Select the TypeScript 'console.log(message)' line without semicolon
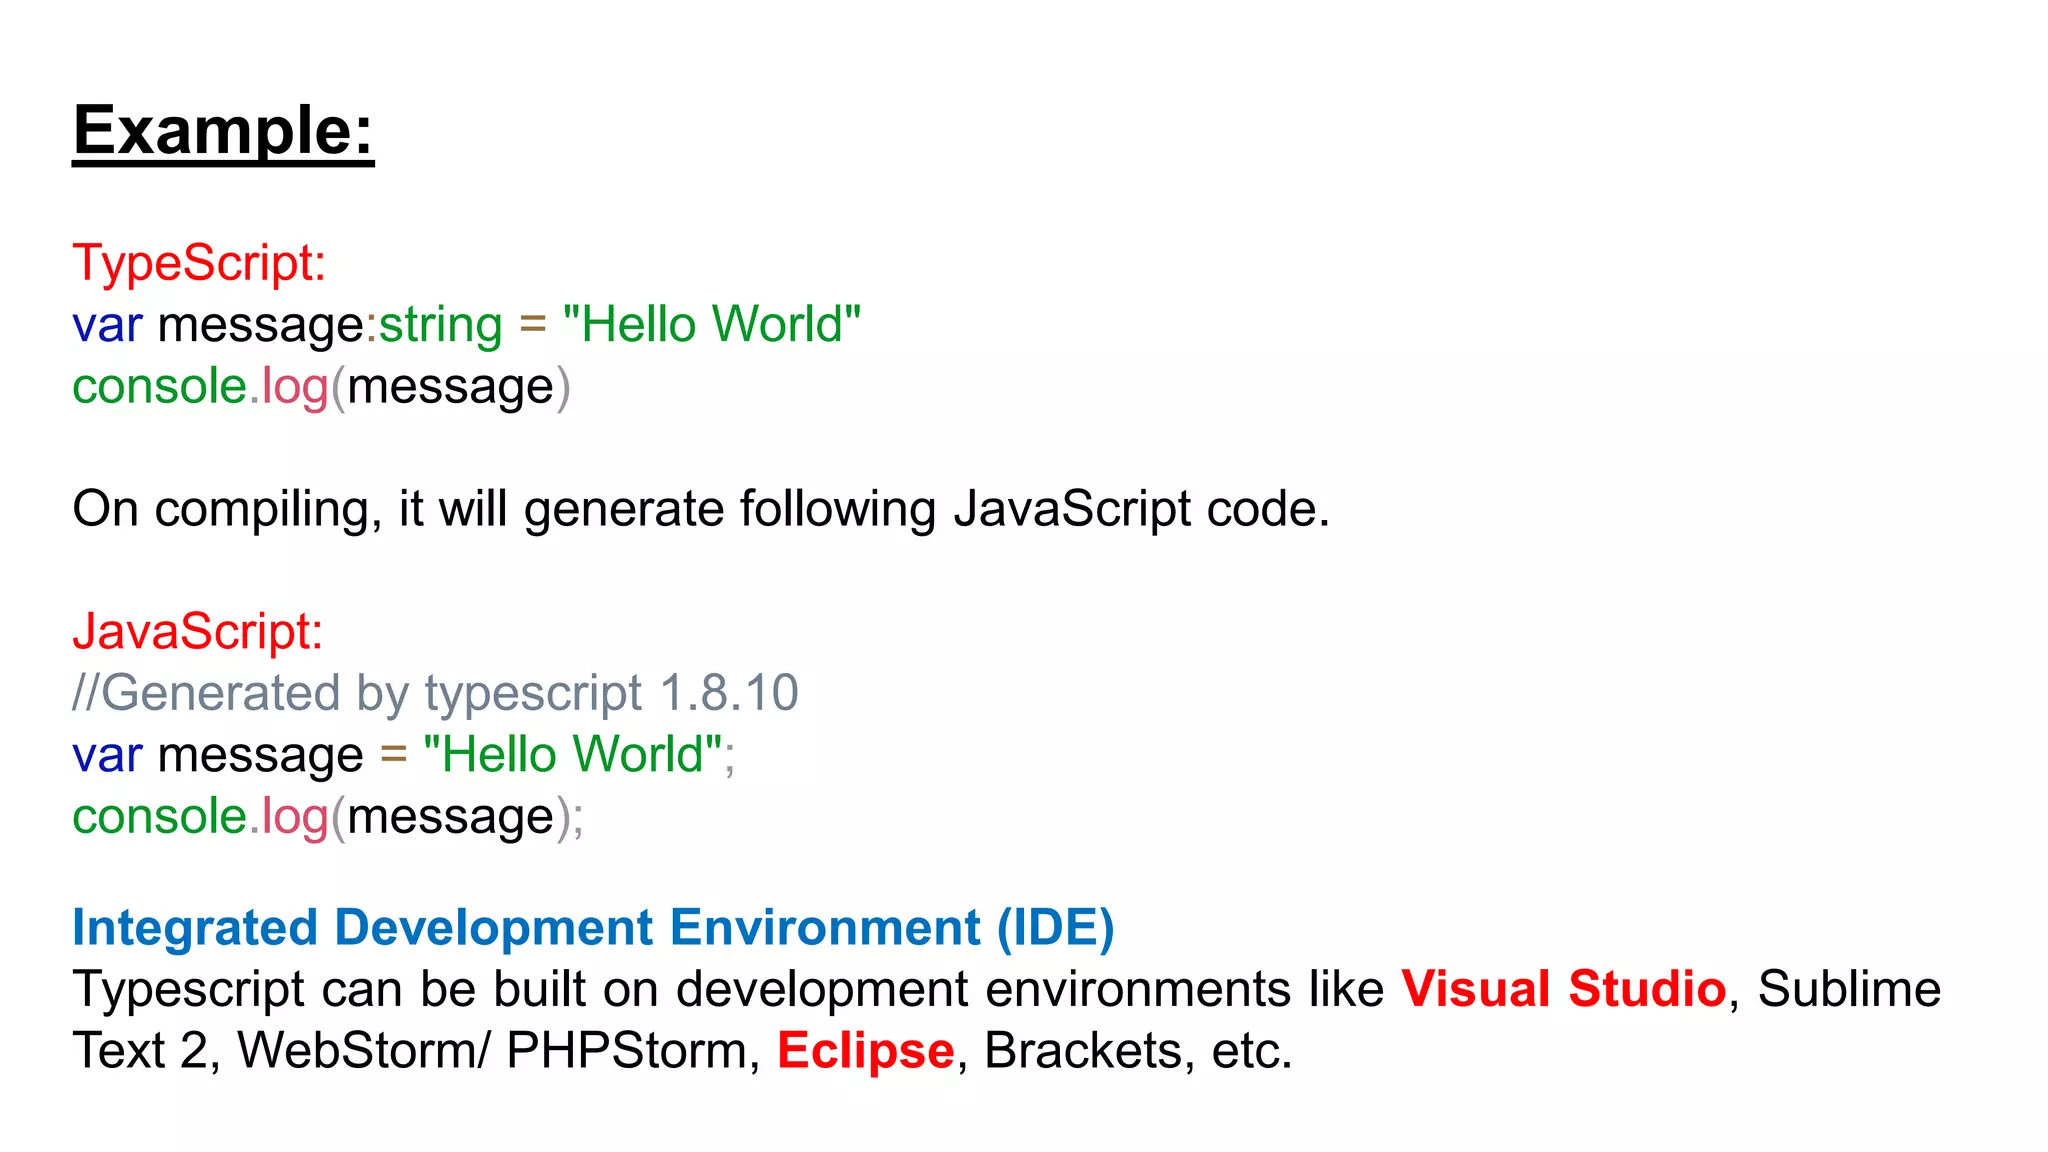This screenshot has width=2048, height=1152. coord(321,387)
